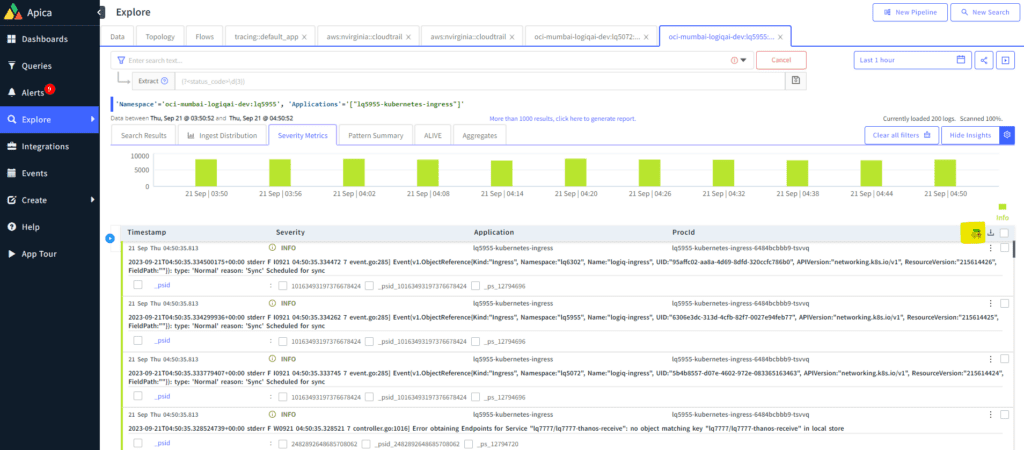Click the generate report link
The height and width of the screenshot is (450, 1024).
pos(562,119)
